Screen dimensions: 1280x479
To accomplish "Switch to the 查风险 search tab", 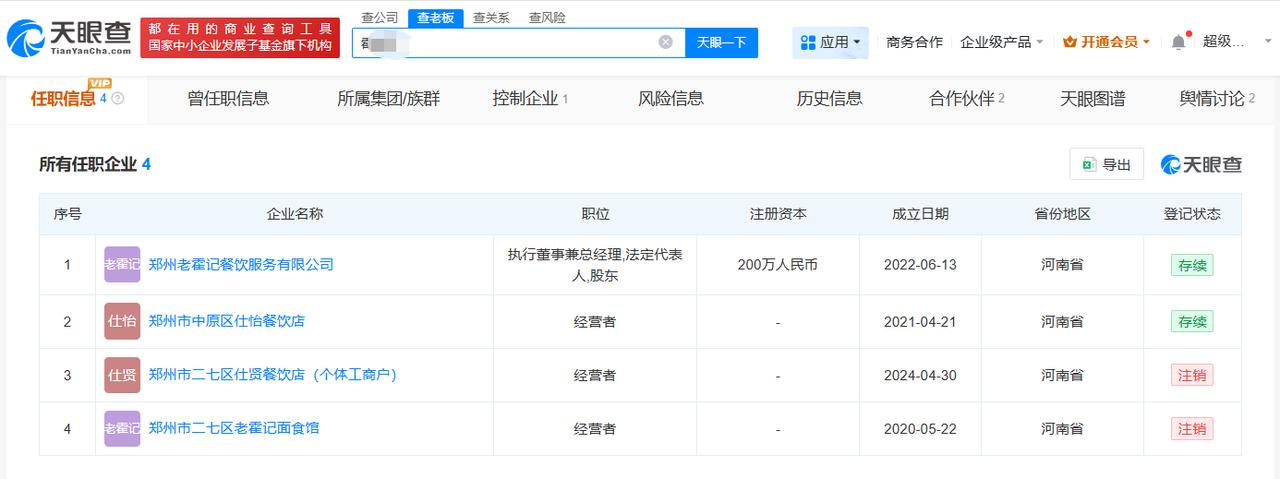I will point(547,17).
